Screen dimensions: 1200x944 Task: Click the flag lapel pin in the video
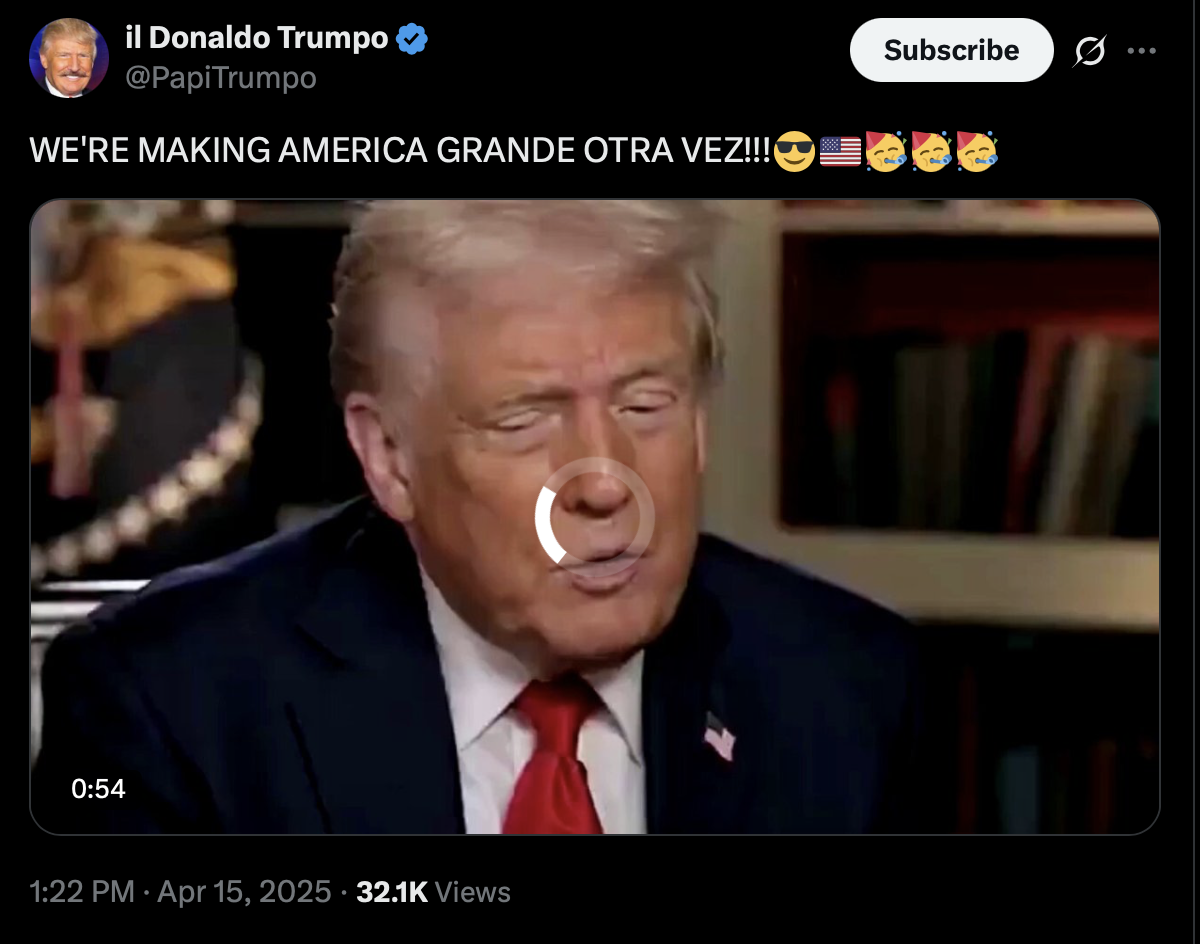click(719, 736)
